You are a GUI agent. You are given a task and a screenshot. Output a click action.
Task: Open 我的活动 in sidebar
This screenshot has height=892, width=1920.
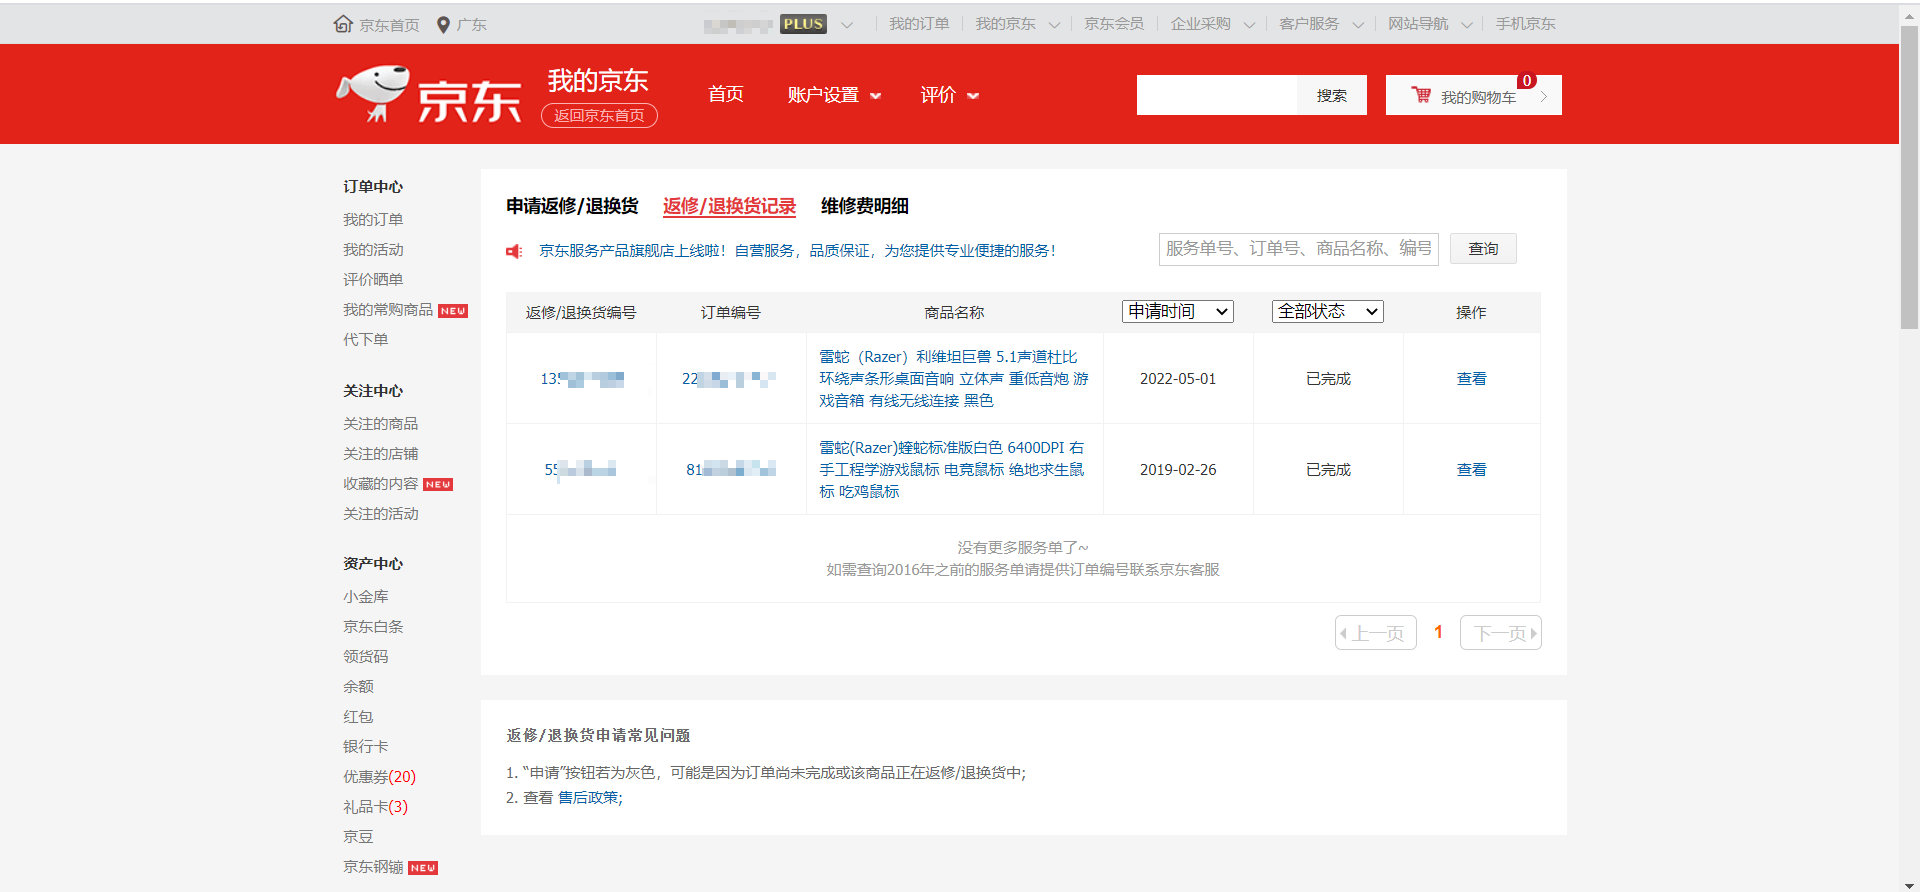[x=373, y=250]
